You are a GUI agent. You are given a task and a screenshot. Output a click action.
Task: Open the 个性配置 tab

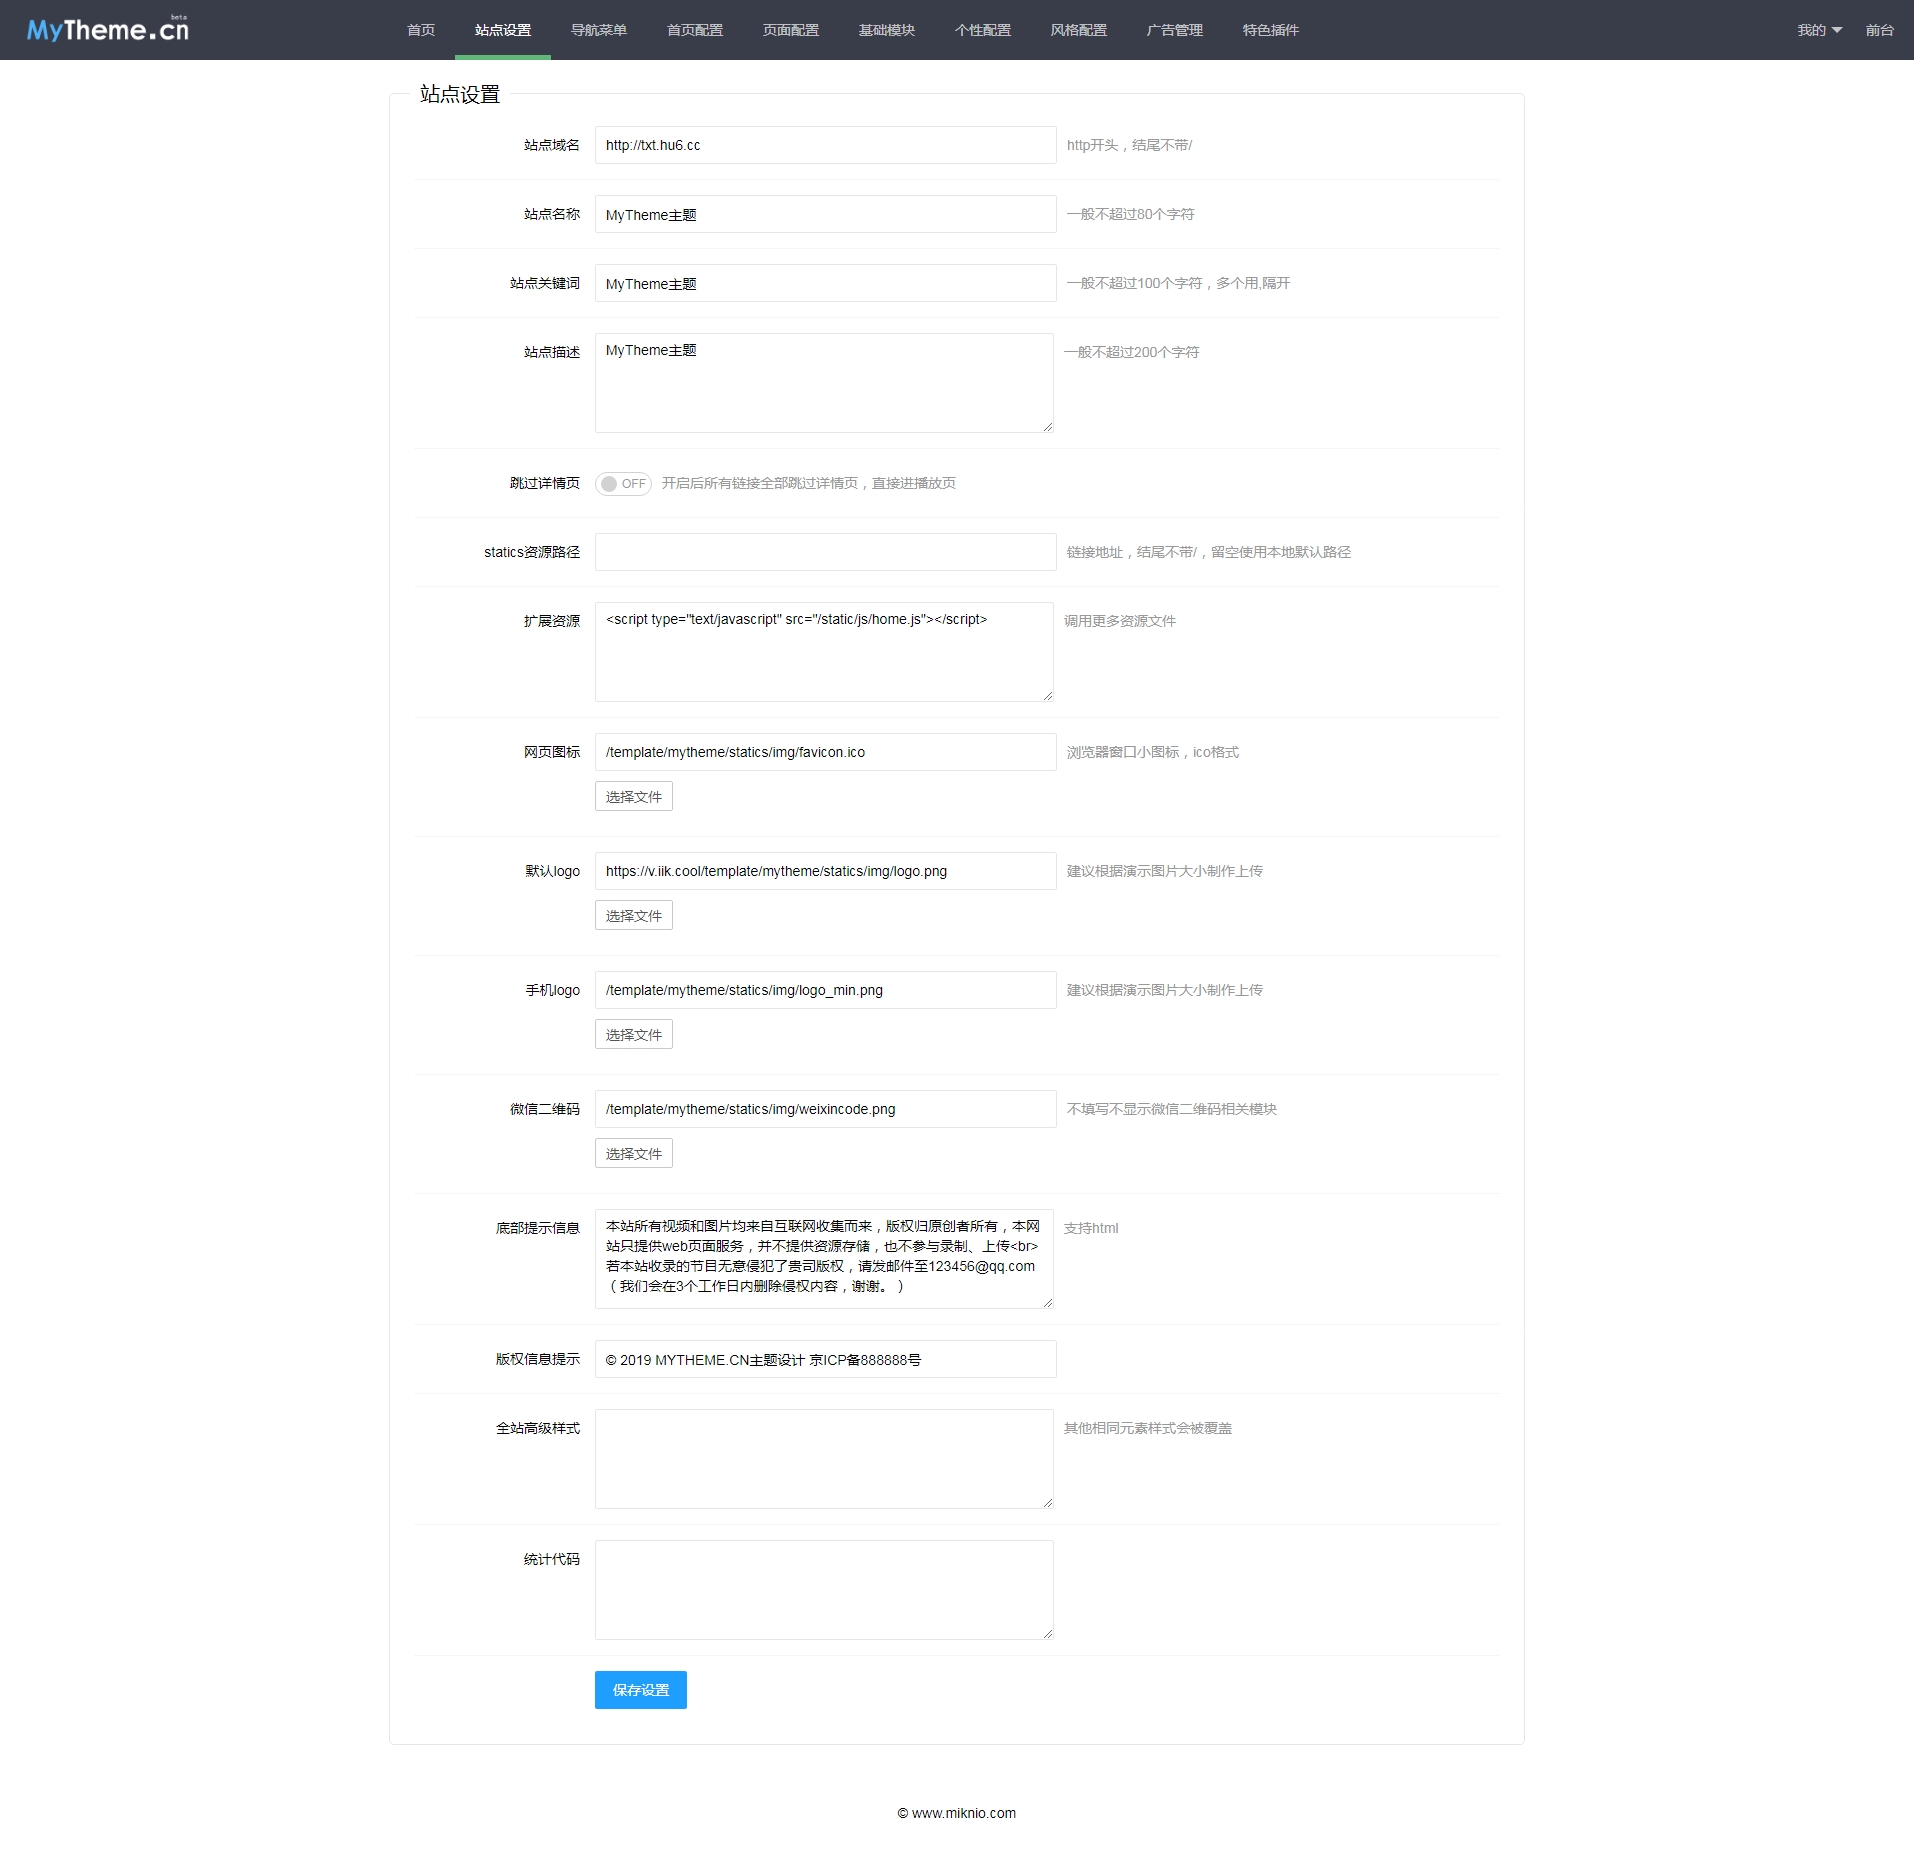pos(982,30)
